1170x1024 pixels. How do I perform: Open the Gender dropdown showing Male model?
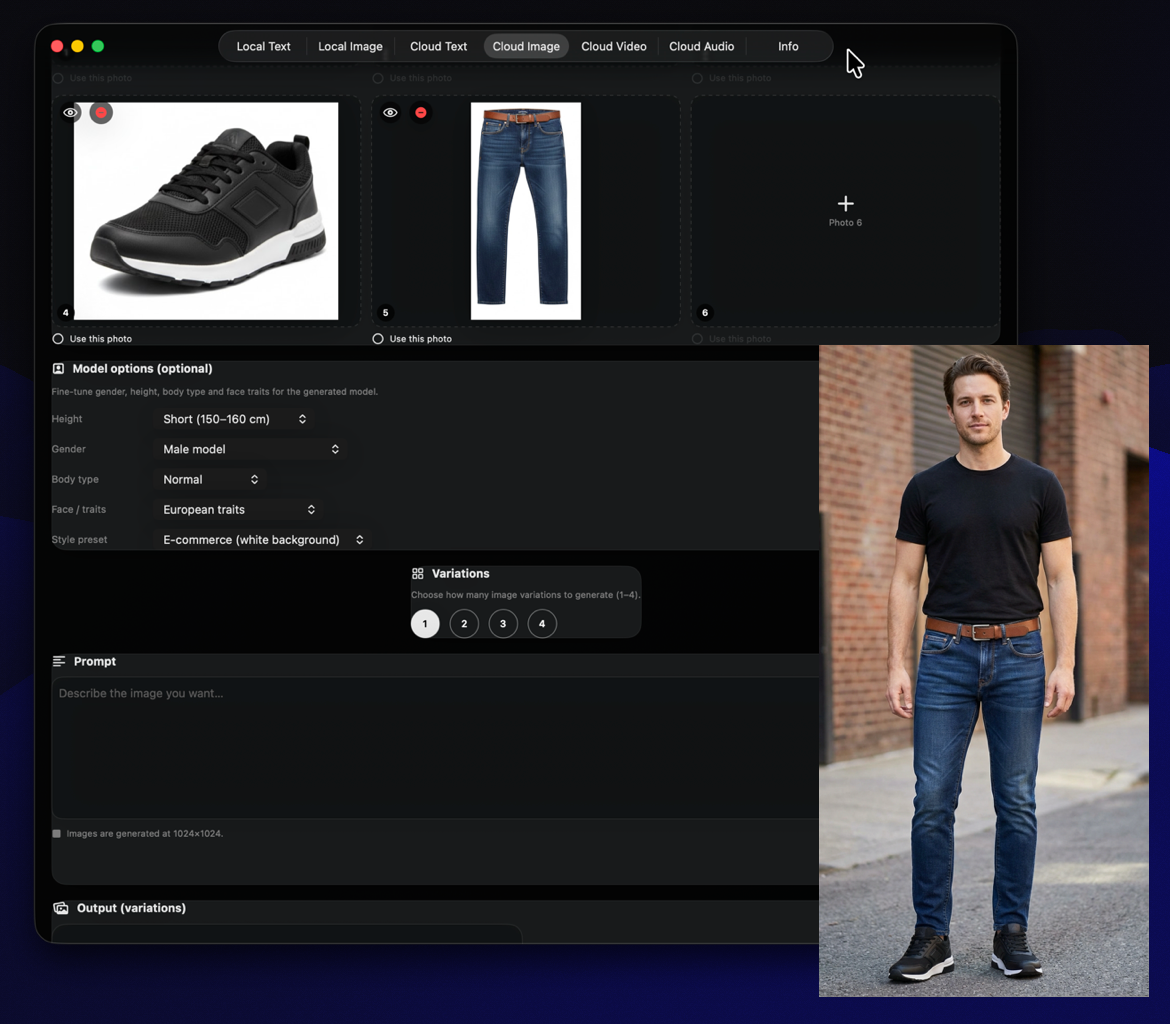(251, 449)
